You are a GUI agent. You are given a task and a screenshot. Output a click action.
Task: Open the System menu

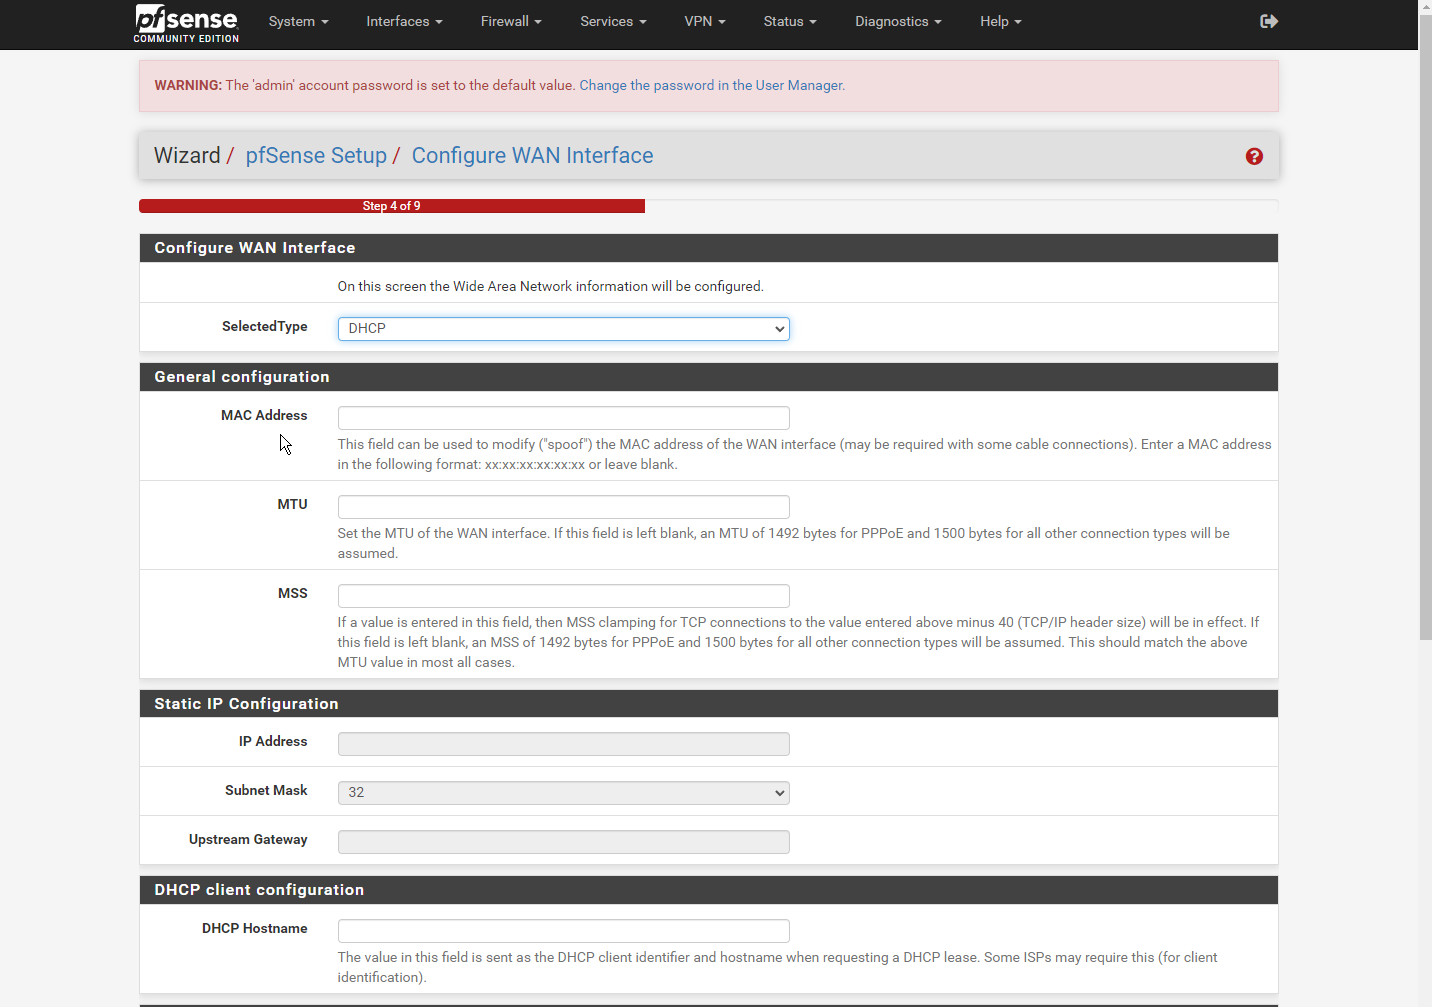(298, 21)
